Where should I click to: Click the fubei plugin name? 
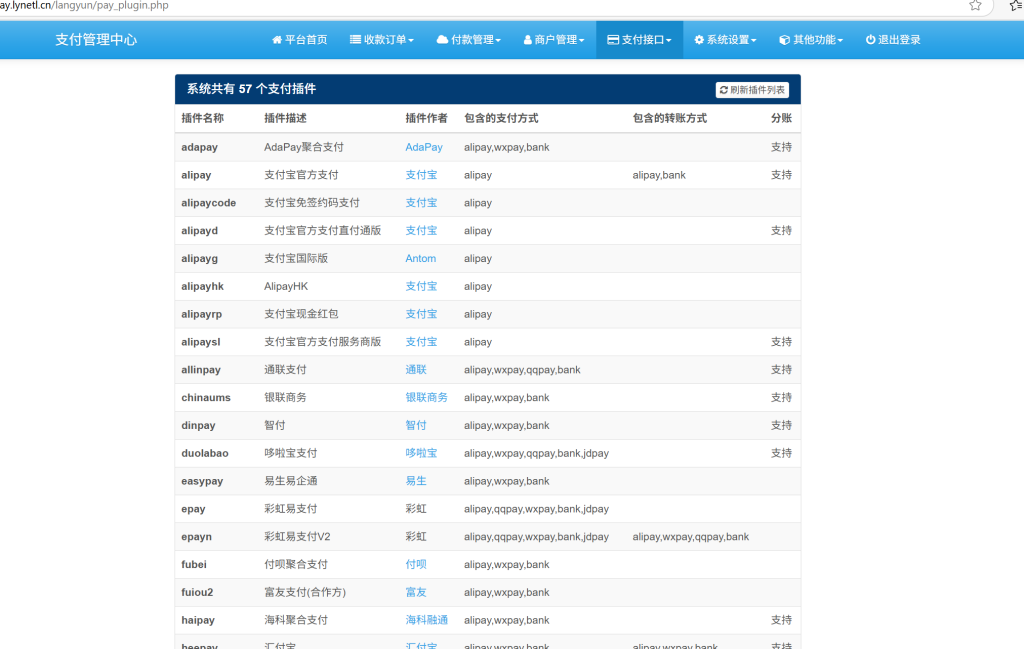tap(193, 565)
